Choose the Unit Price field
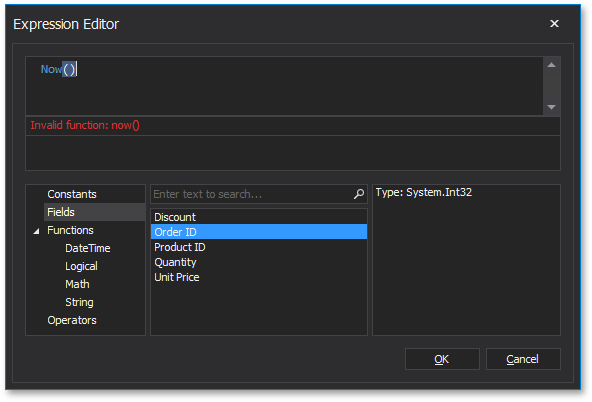The width and height of the screenshot is (592, 402). 259,277
